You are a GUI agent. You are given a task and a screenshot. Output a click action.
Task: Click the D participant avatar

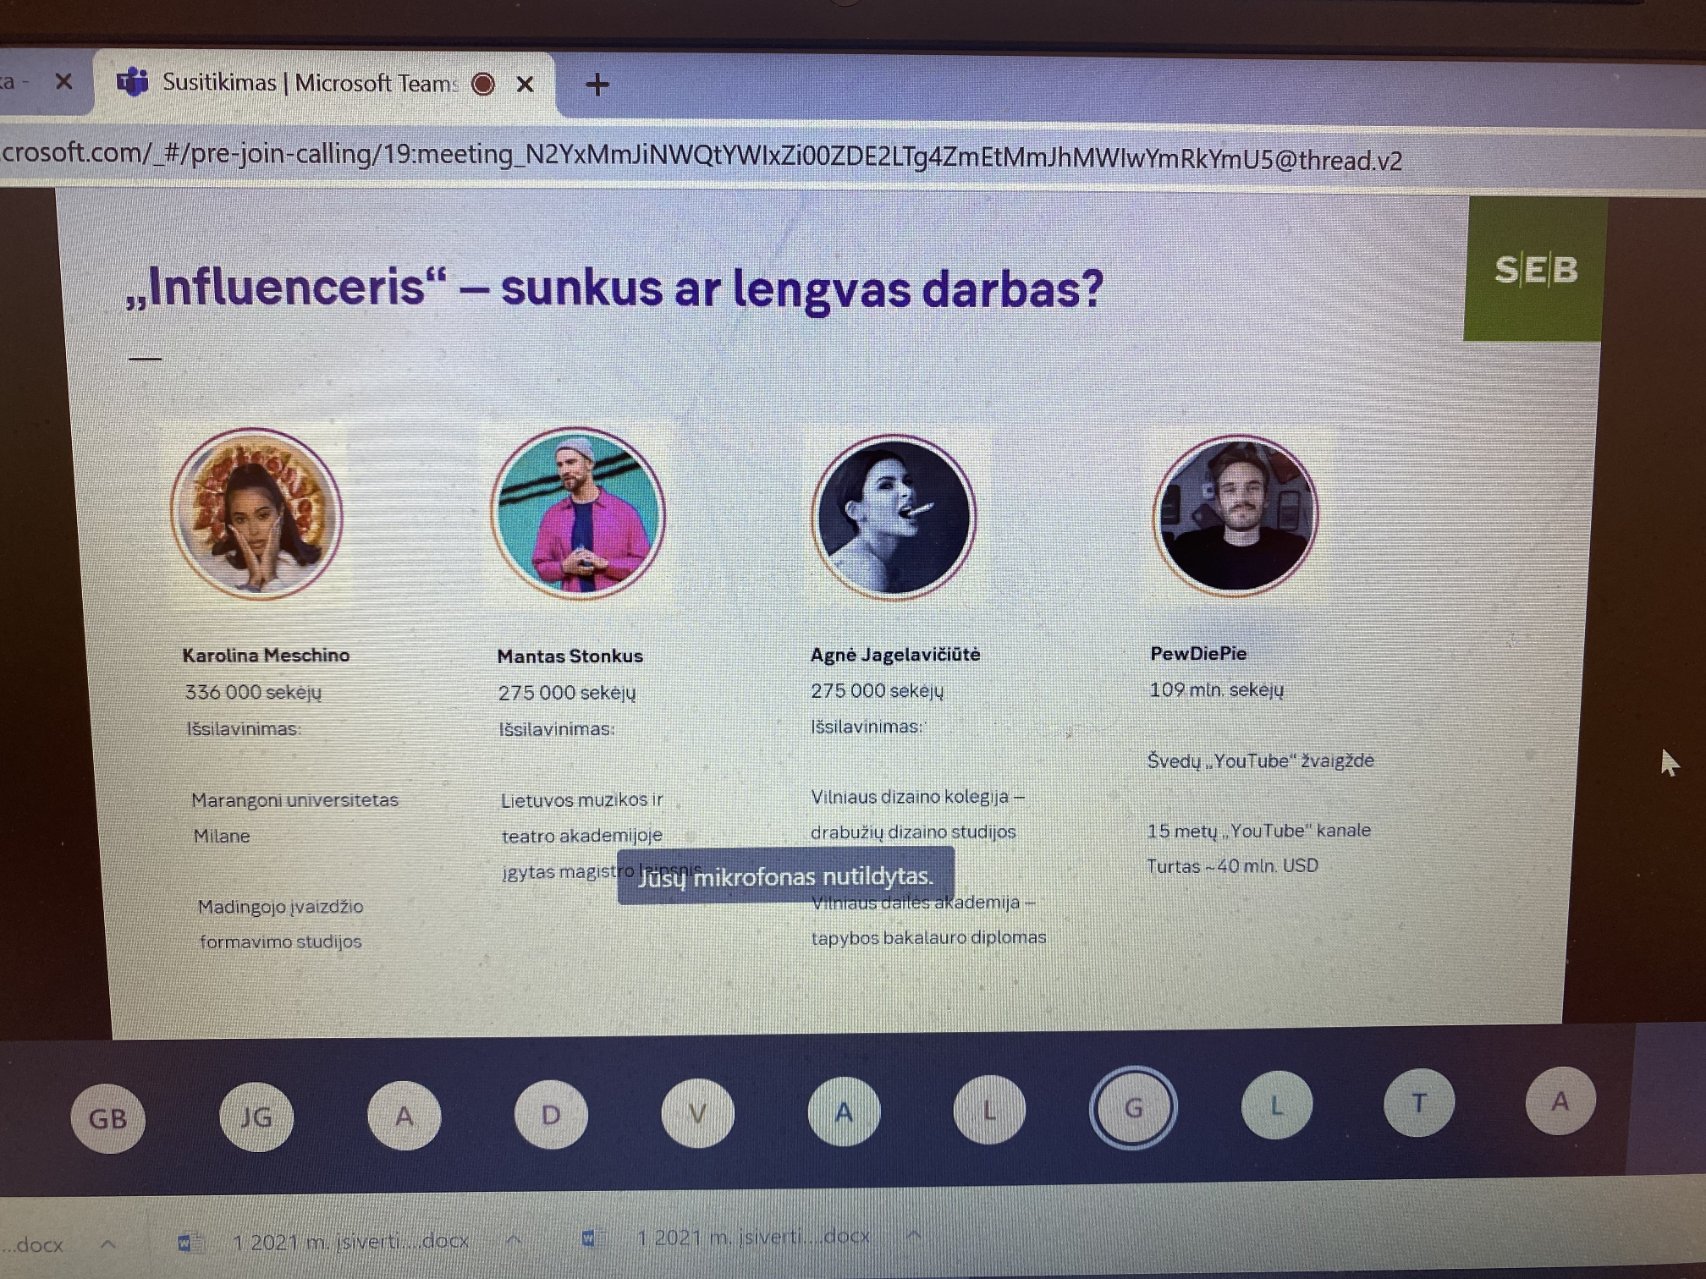click(551, 1114)
